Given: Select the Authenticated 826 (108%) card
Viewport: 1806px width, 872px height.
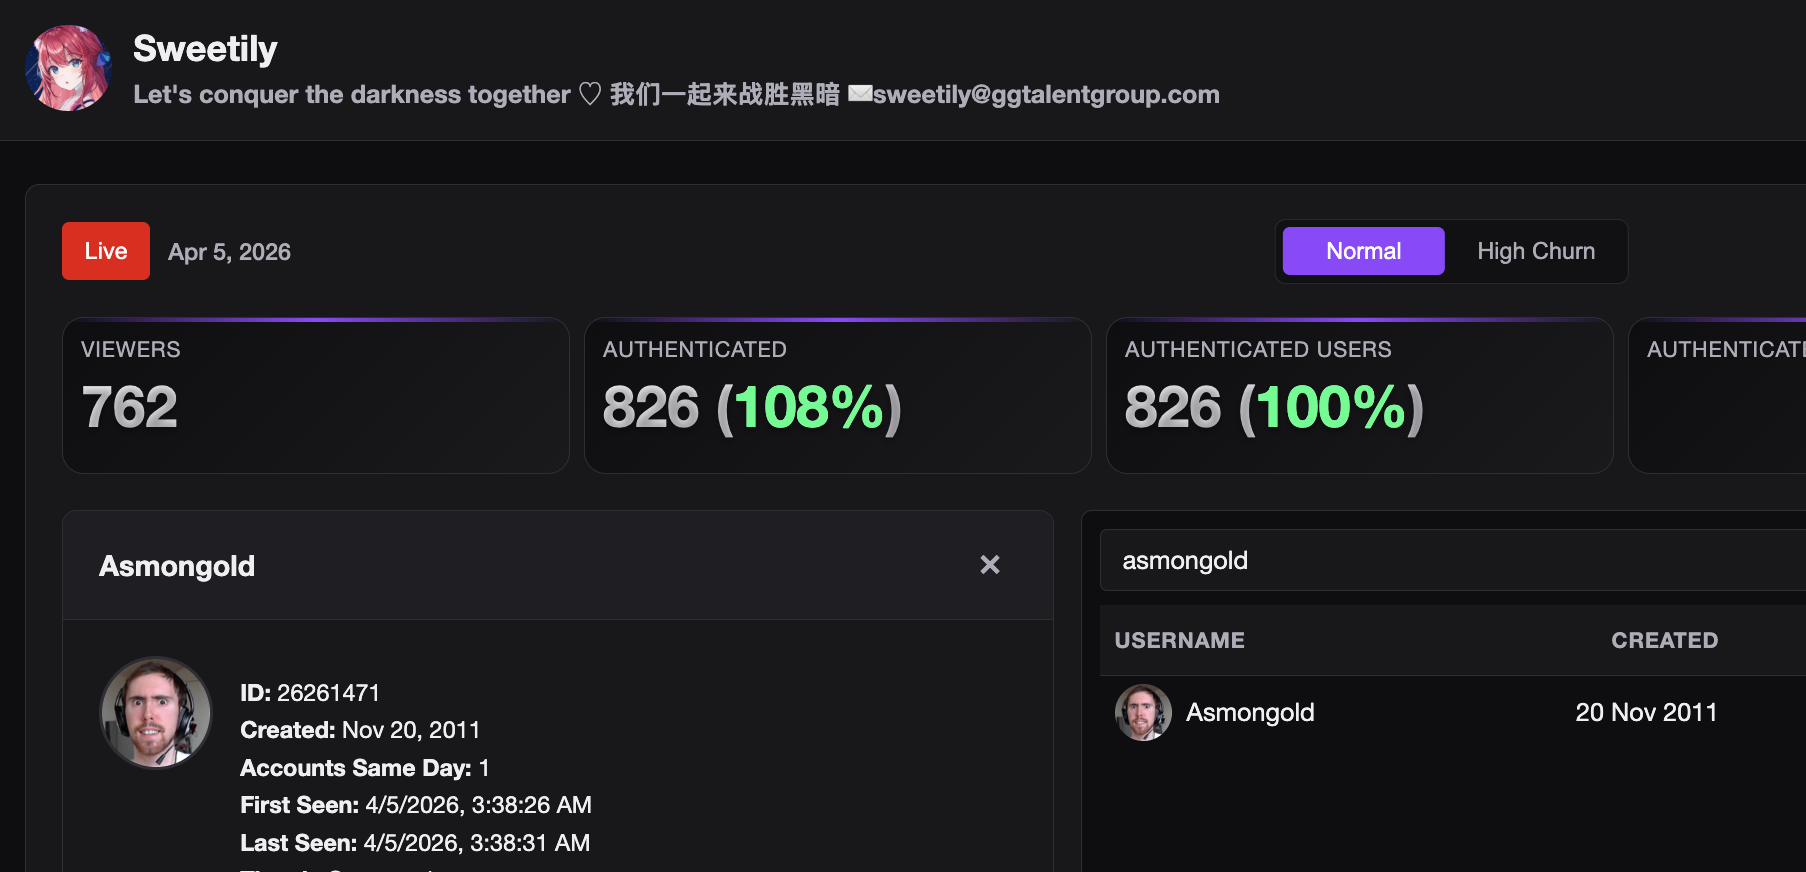Looking at the screenshot, I should (838, 396).
